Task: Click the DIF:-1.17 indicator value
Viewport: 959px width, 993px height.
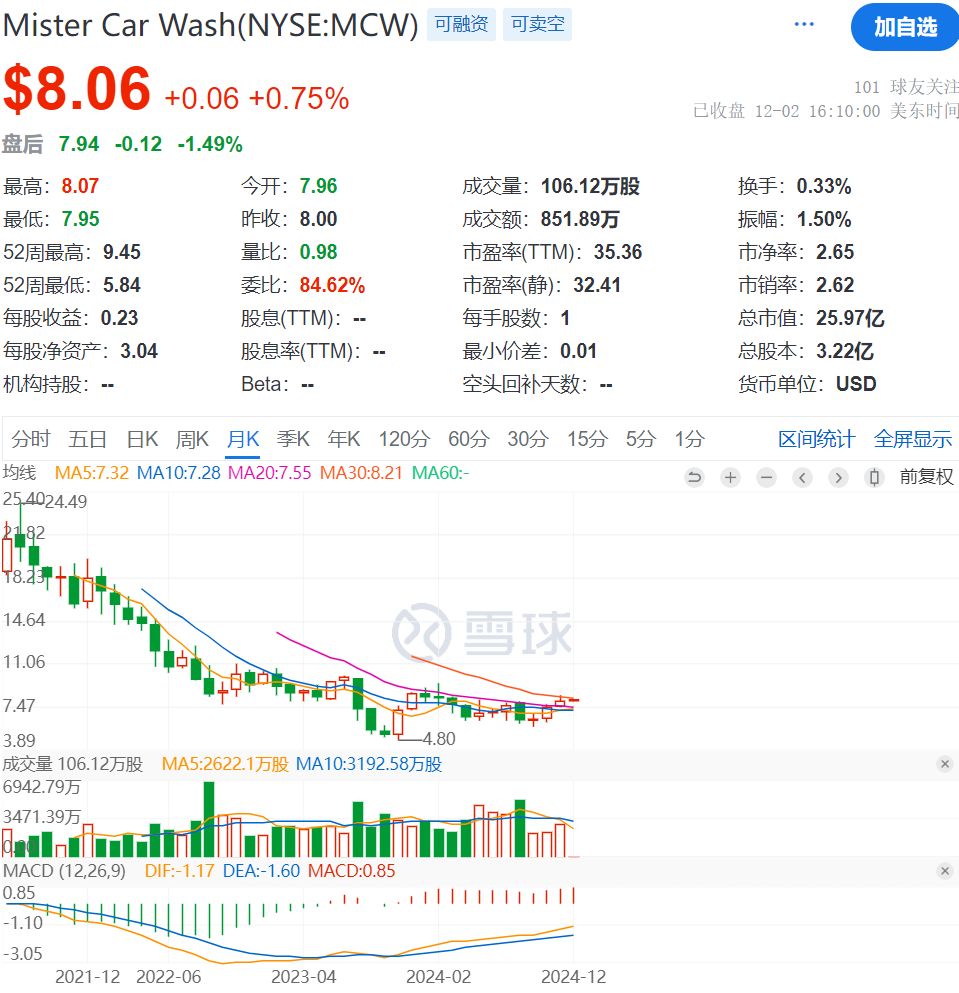Action: coord(179,871)
